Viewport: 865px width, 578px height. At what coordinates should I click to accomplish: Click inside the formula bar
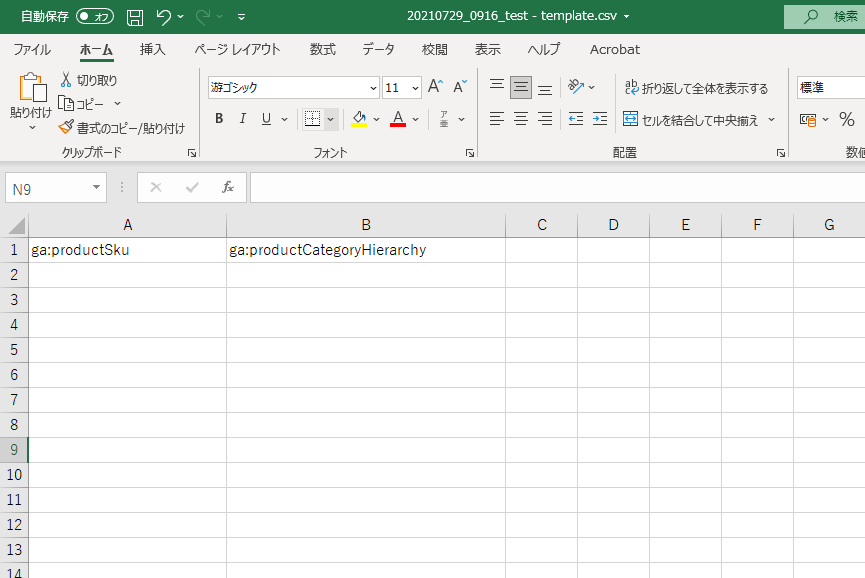tap(557, 188)
